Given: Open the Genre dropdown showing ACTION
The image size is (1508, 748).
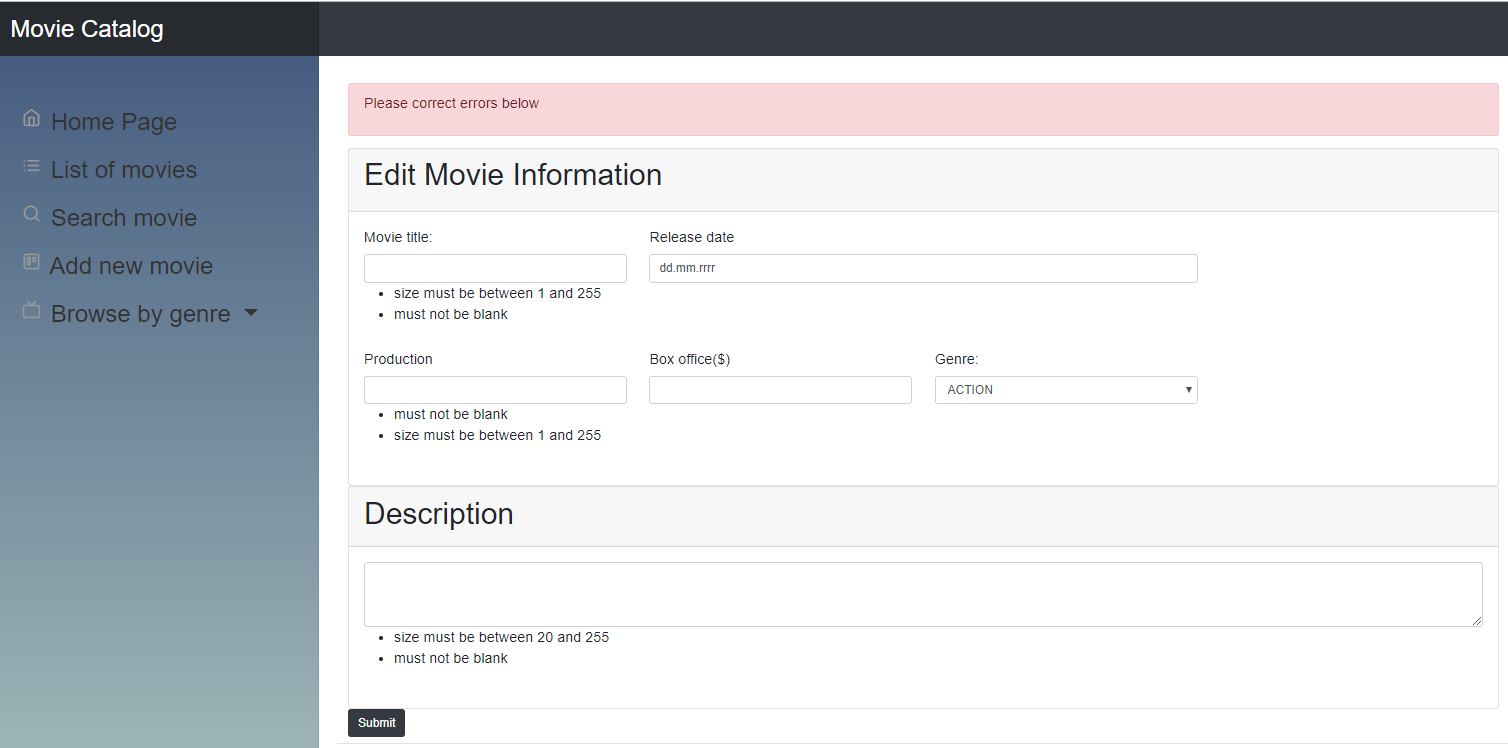Looking at the screenshot, I should coord(1066,390).
